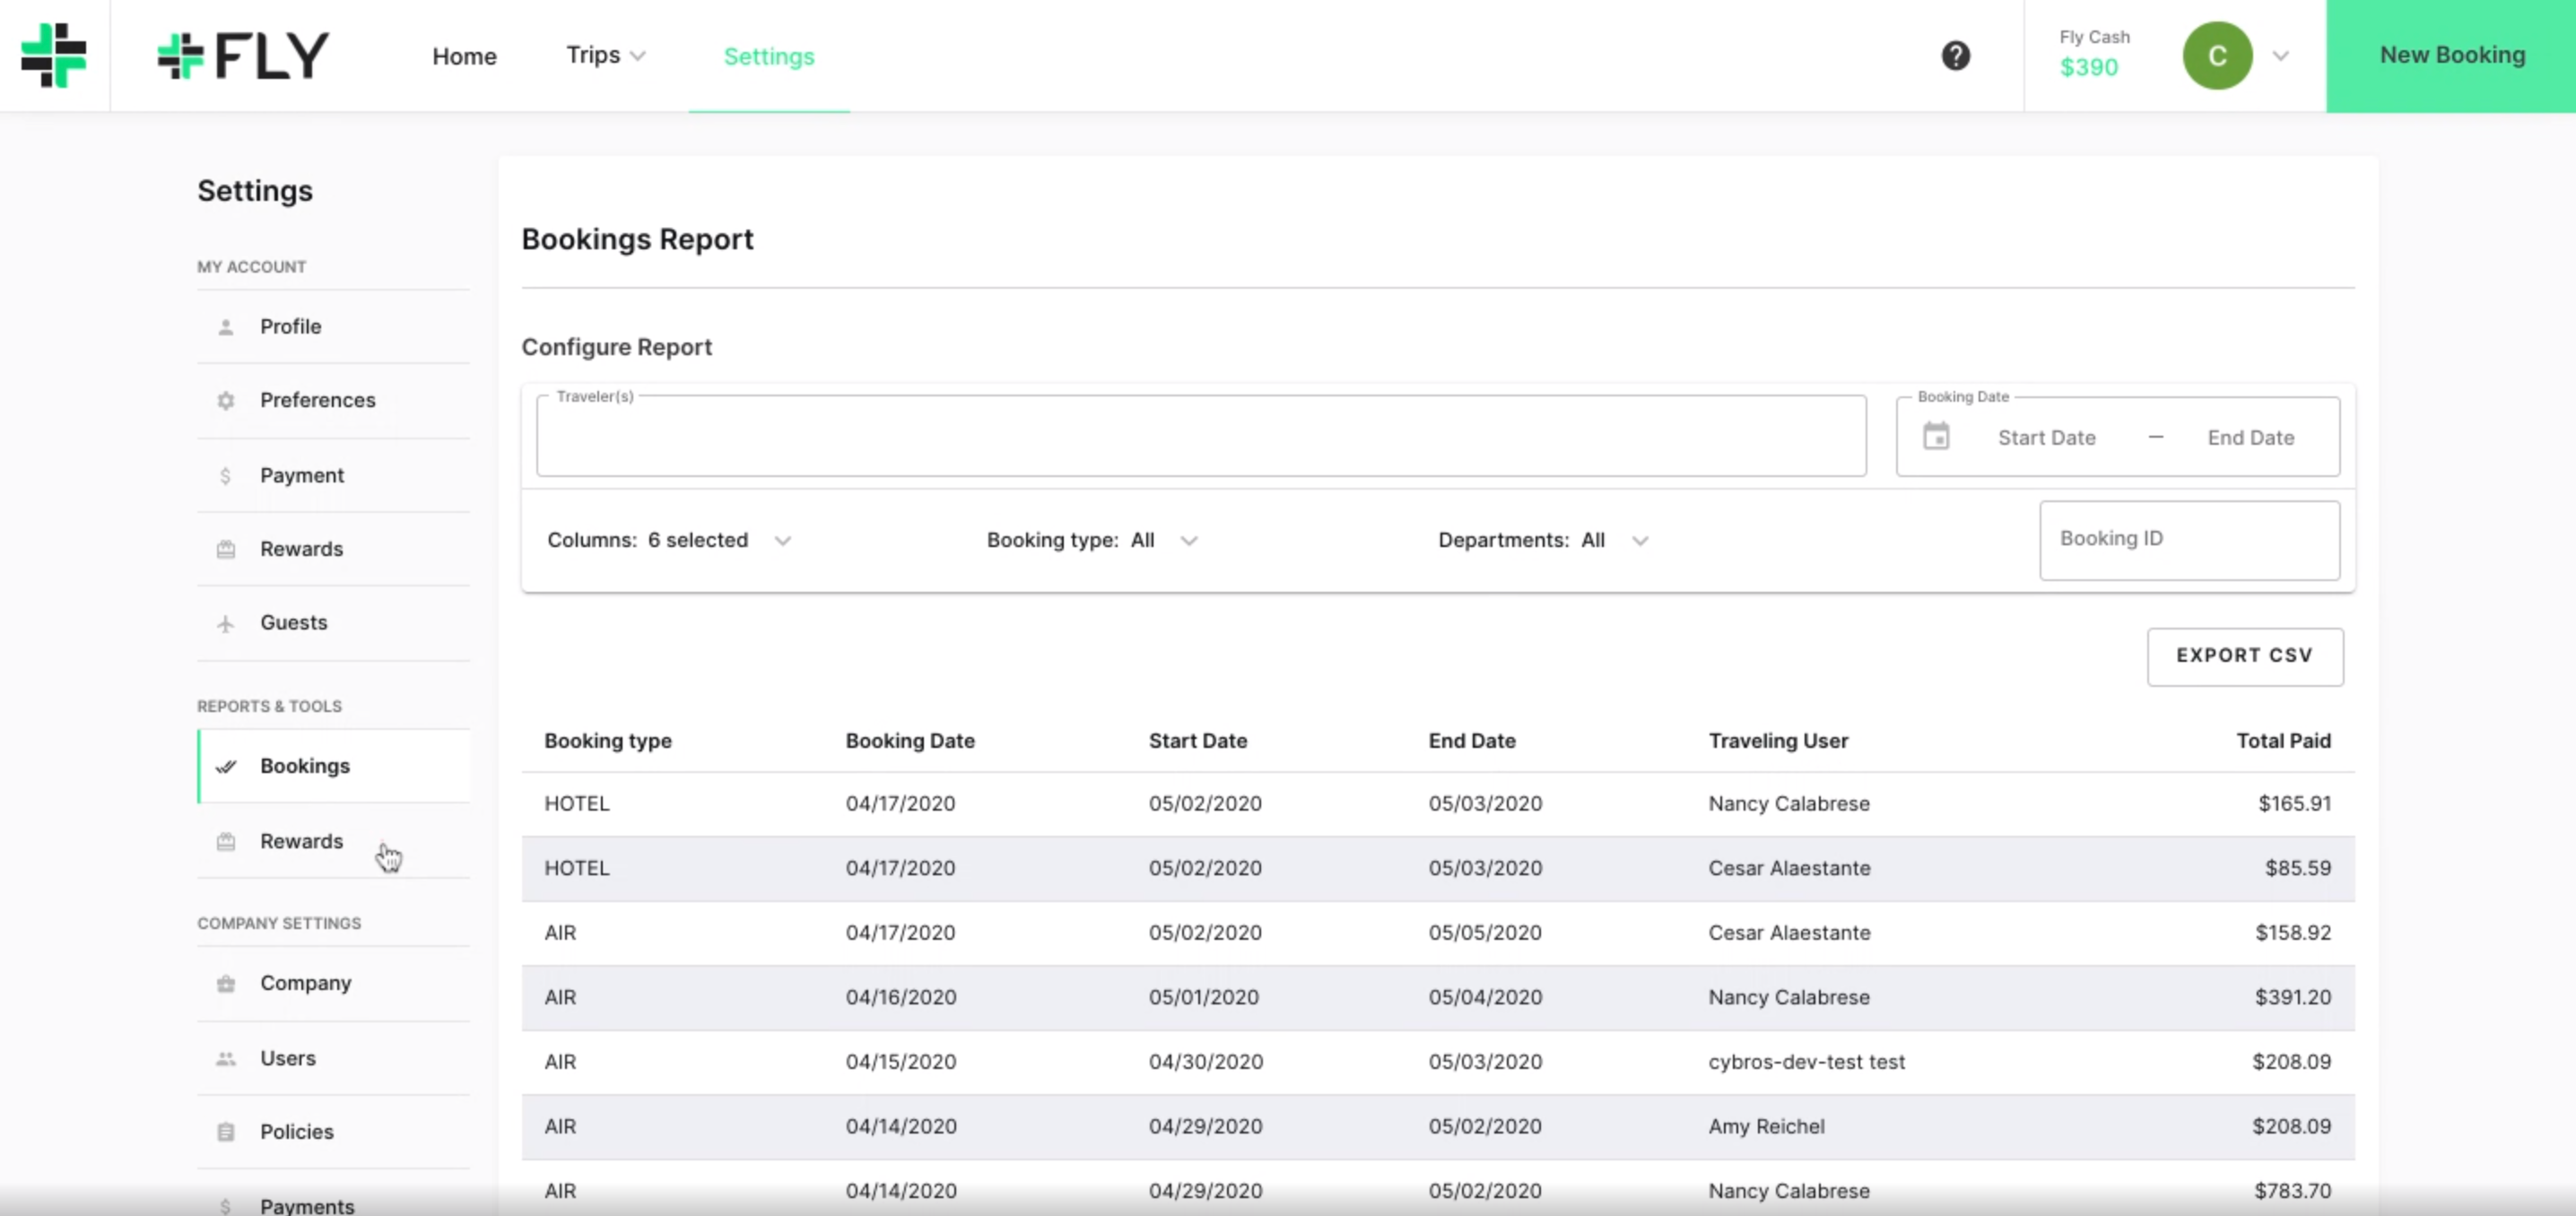The height and width of the screenshot is (1216, 2576).
Task: Go to the Home tab
Action: 464,56
